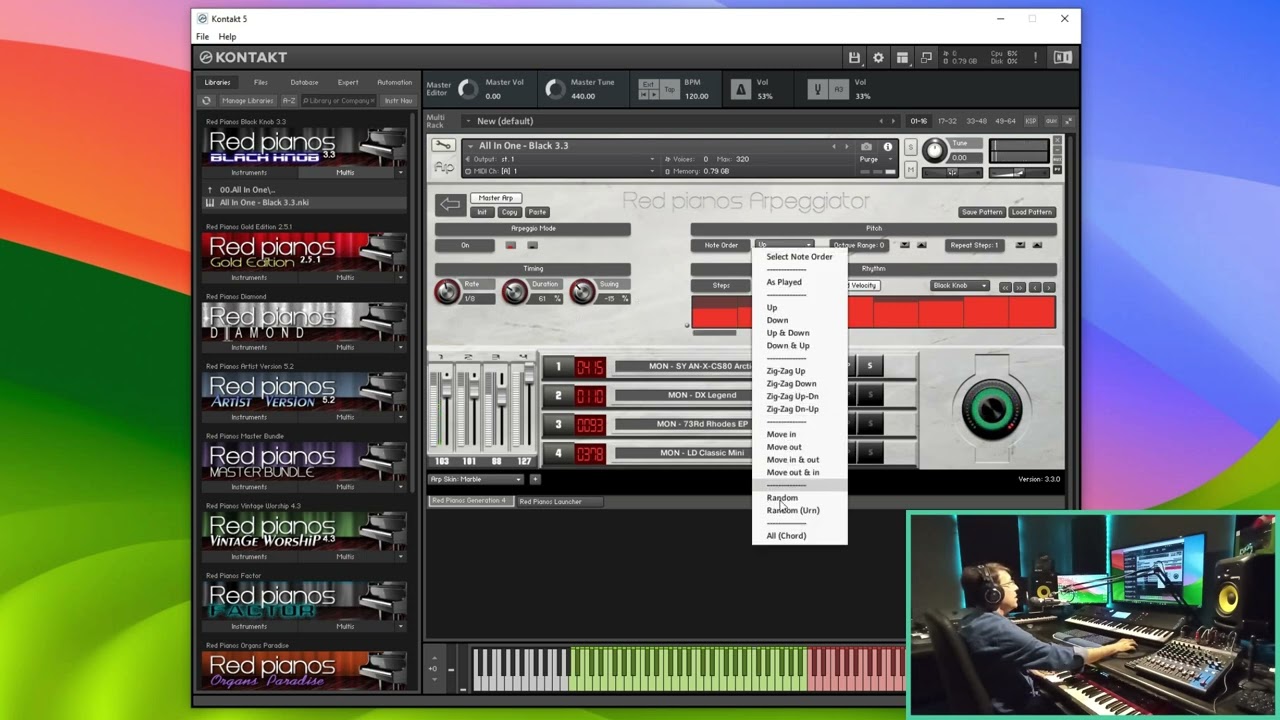Viewport: 1280px width, 720px height.
Task: Click the Instr Nav button
Action: (398, 101)
